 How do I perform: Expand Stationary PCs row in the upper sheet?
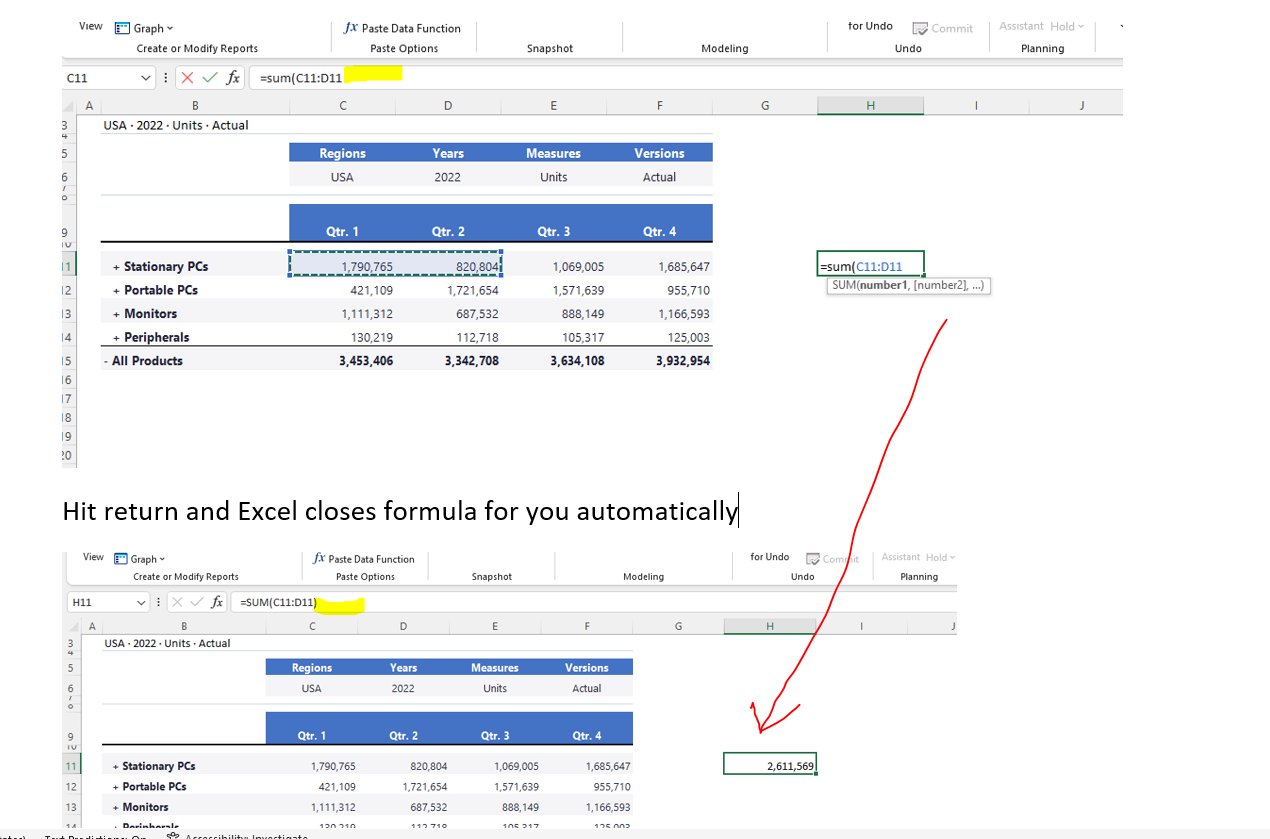pyautogui.click(x=116, y=267)
